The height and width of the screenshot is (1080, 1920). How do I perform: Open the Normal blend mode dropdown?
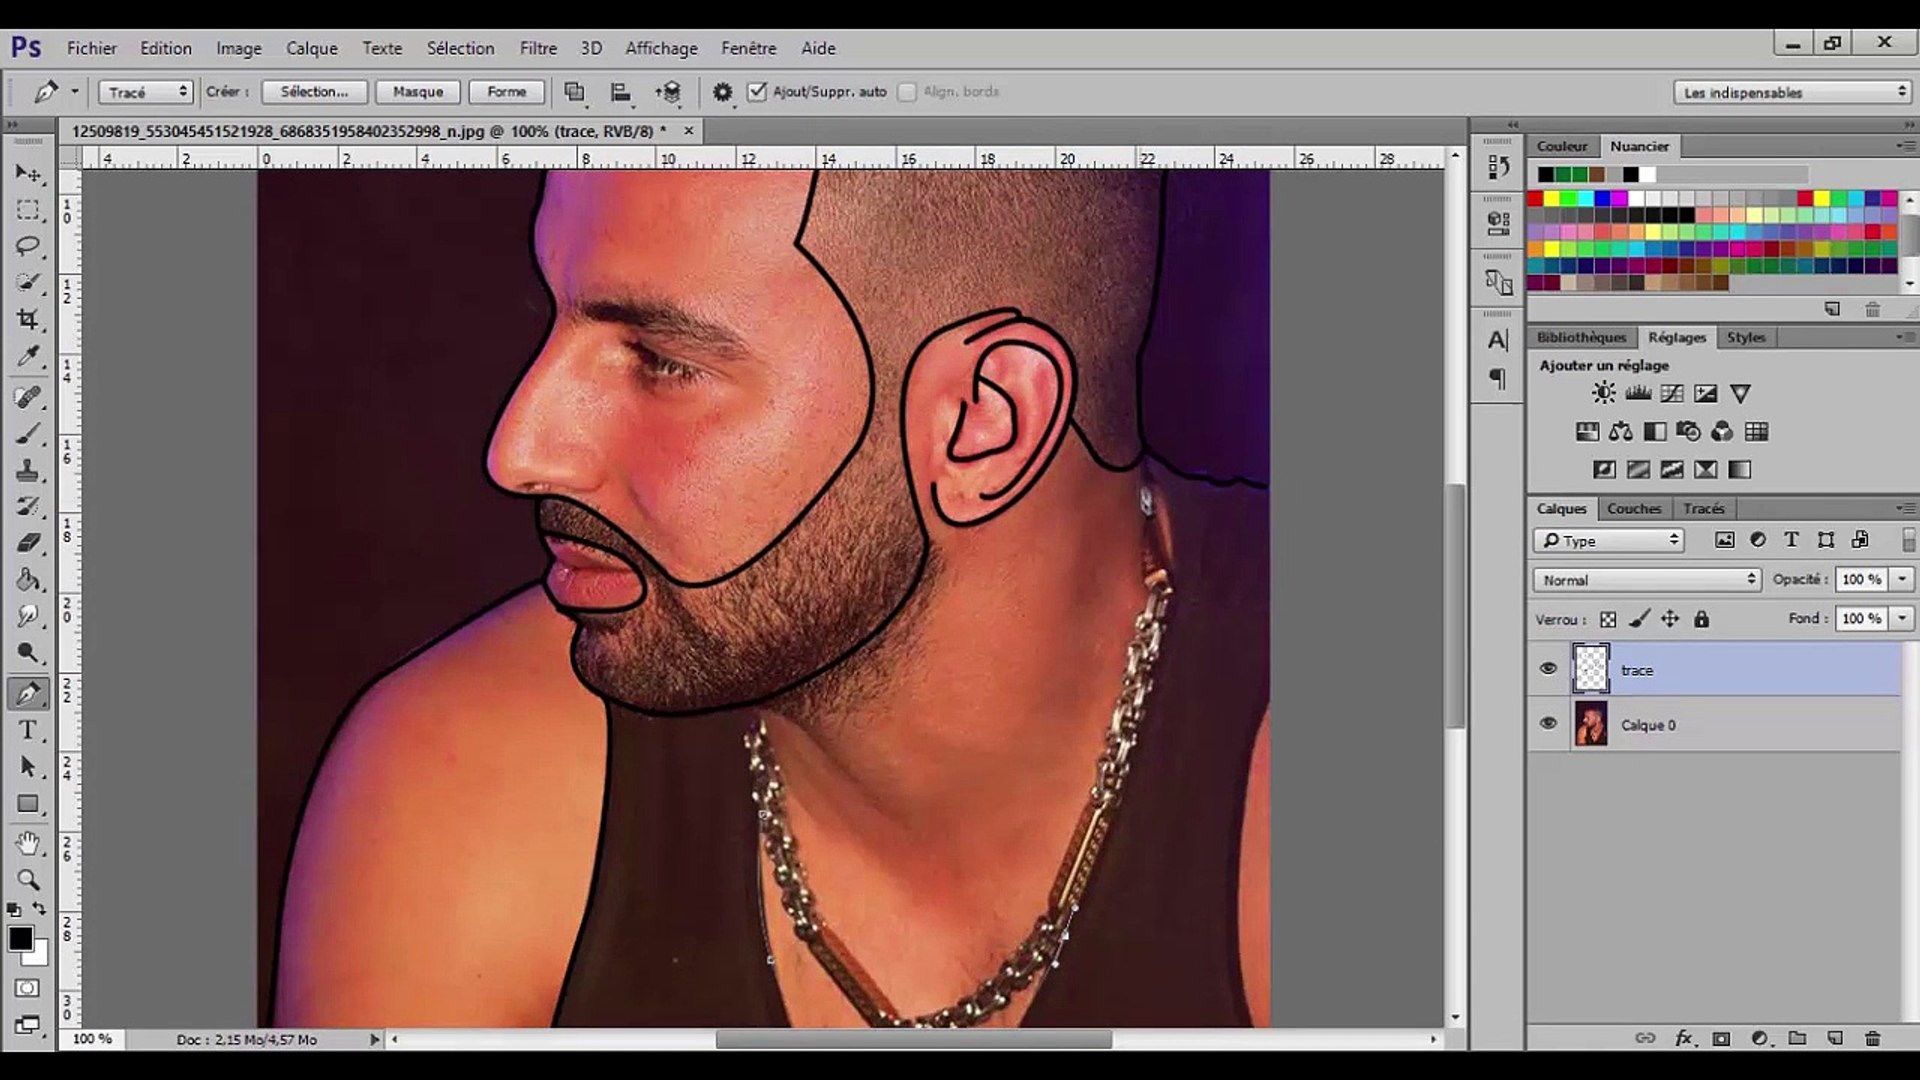[x=1647, y=580]
